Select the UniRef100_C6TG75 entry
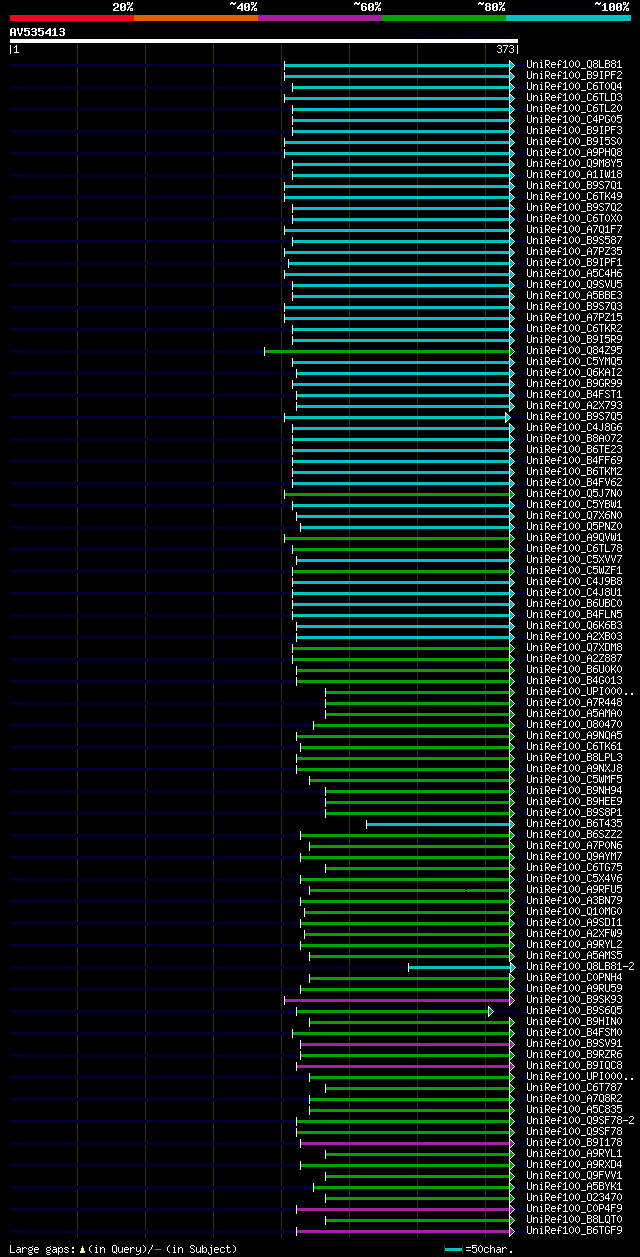 (x=574, y=868)
